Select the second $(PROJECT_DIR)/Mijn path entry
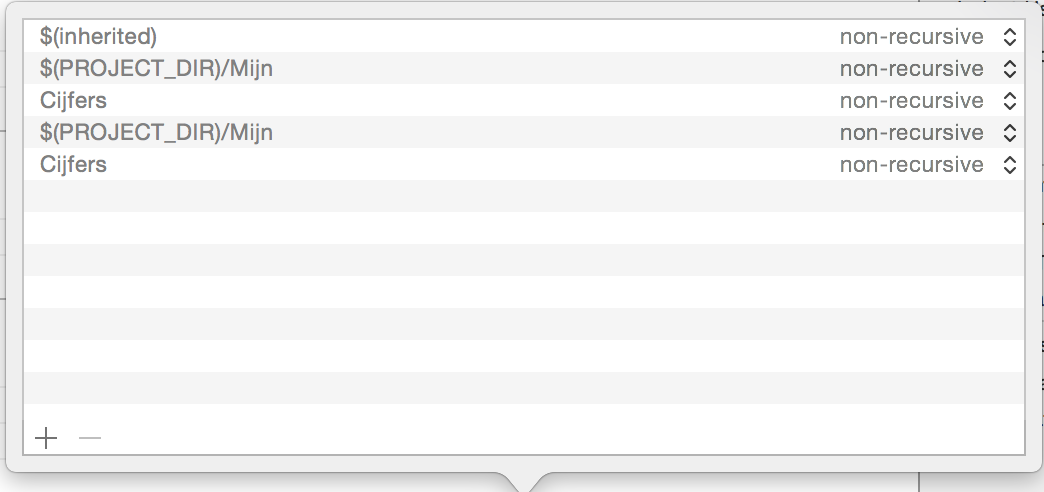 156,133
